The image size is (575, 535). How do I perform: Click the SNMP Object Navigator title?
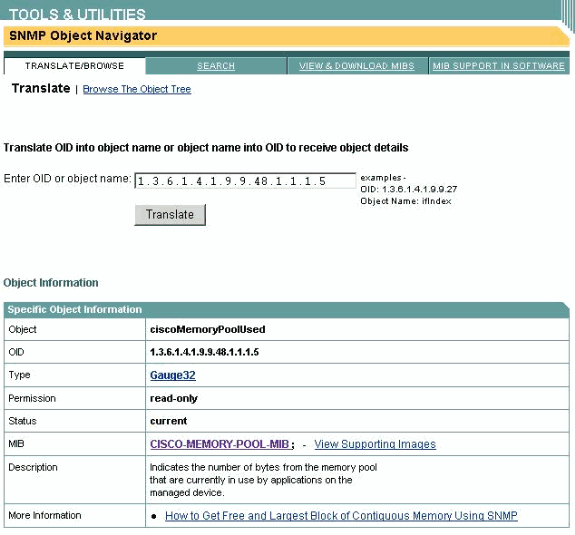pos(83,36)
